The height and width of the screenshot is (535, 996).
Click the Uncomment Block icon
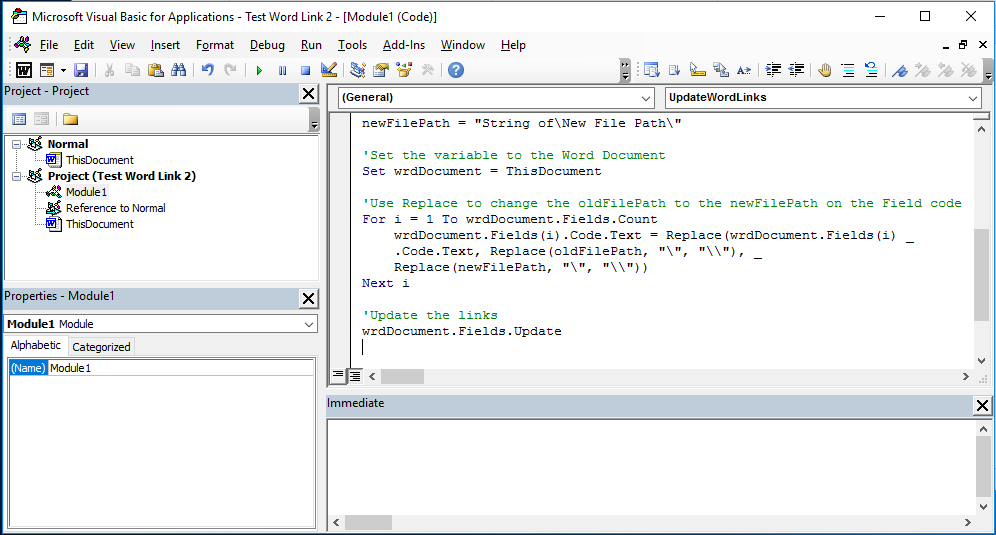pos(871,70)
